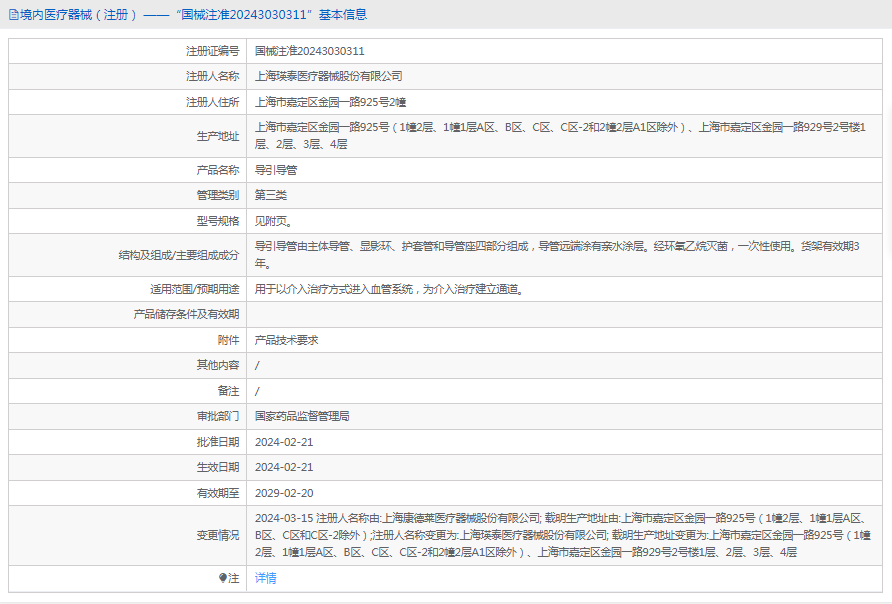Select the 备注 label

coord(229,391)
